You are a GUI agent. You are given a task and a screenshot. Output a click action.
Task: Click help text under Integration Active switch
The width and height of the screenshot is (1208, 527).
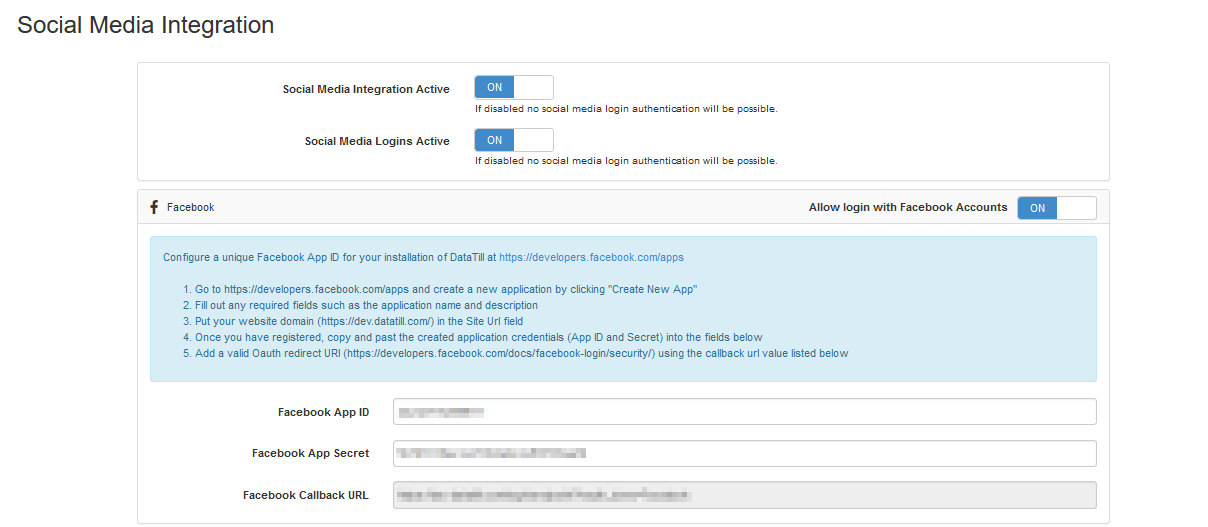pyautogui.click(x=626, y=109)
